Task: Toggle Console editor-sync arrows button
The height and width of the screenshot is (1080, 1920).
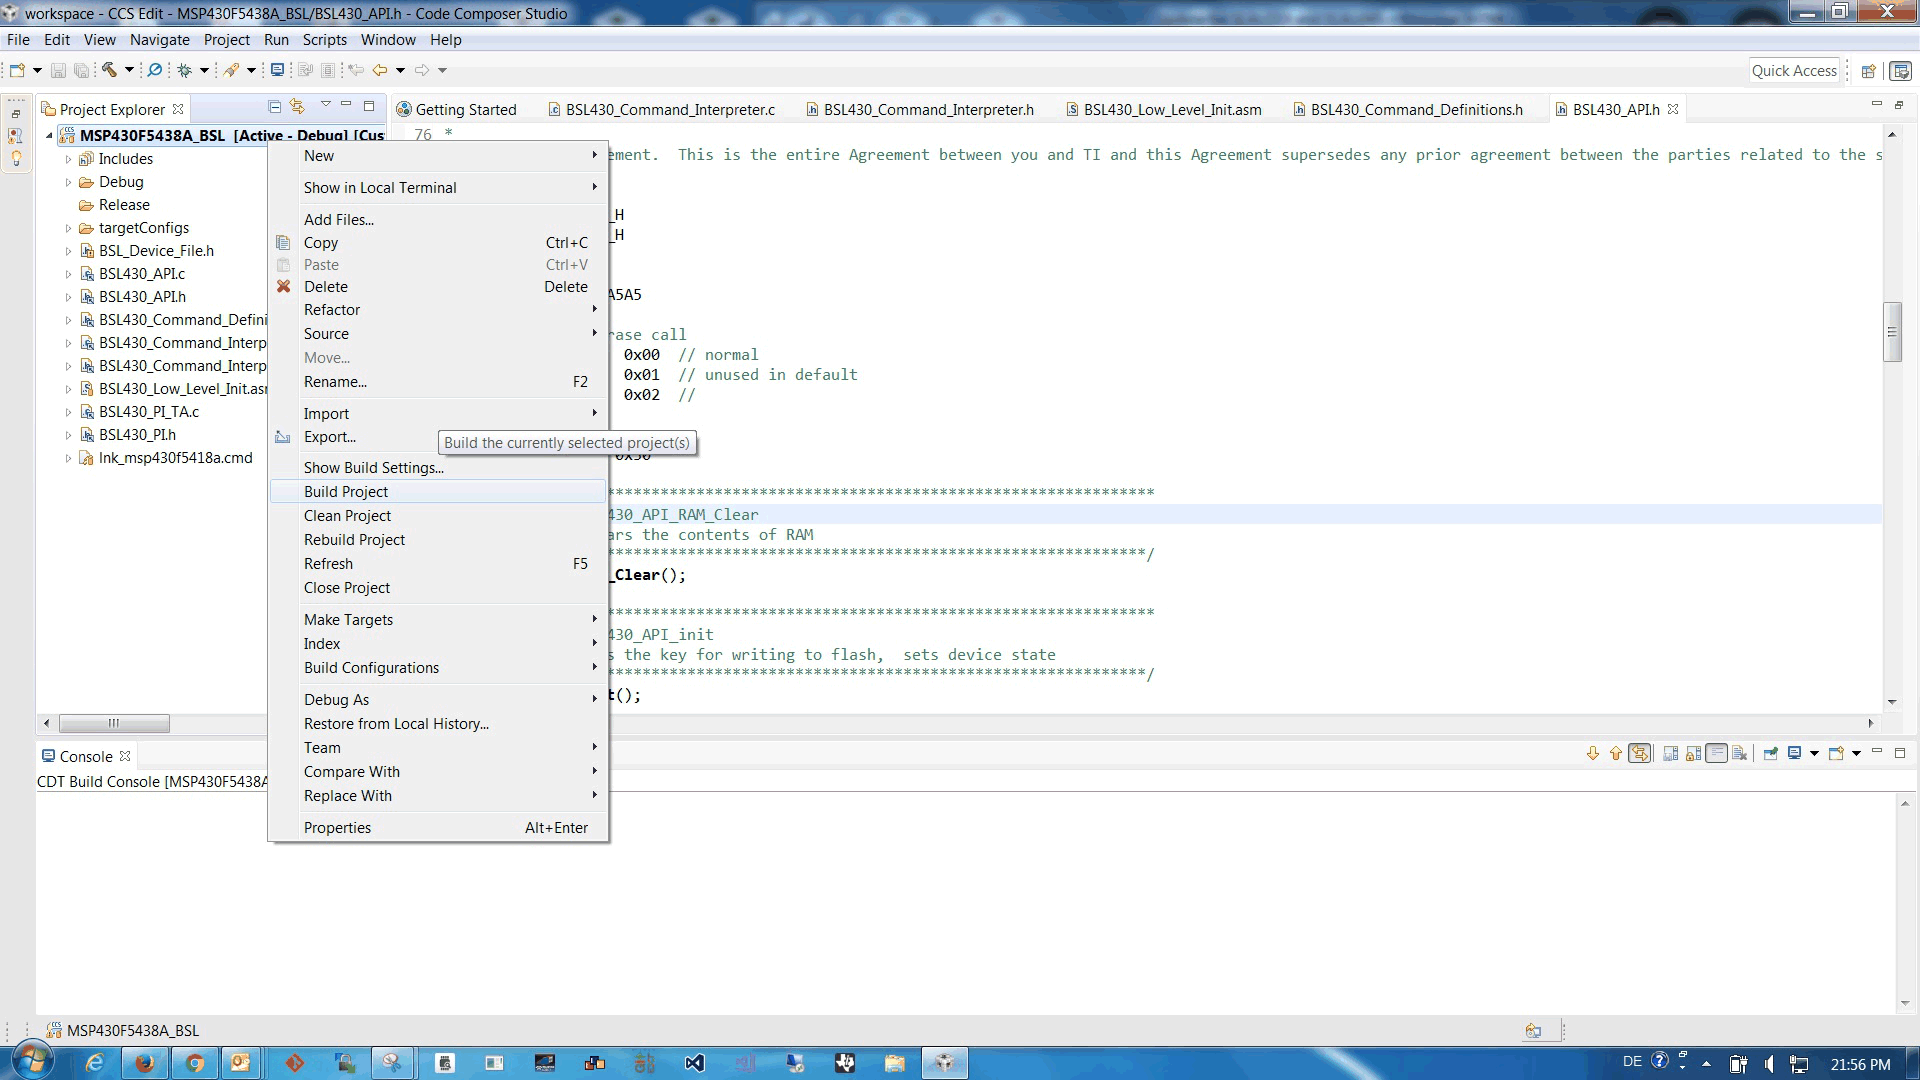Action: tap(1640, 753)
